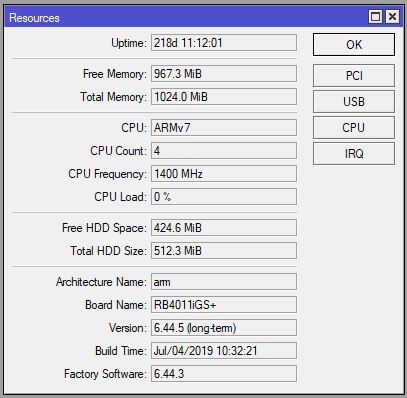
Task: Close the Resources window
Action: pos(392,16)
